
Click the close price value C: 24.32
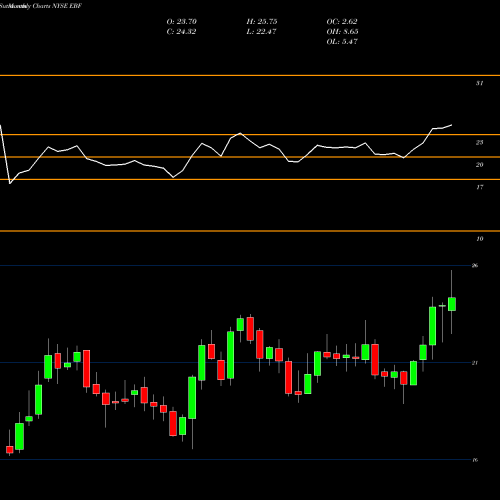[x=181, y=32]
